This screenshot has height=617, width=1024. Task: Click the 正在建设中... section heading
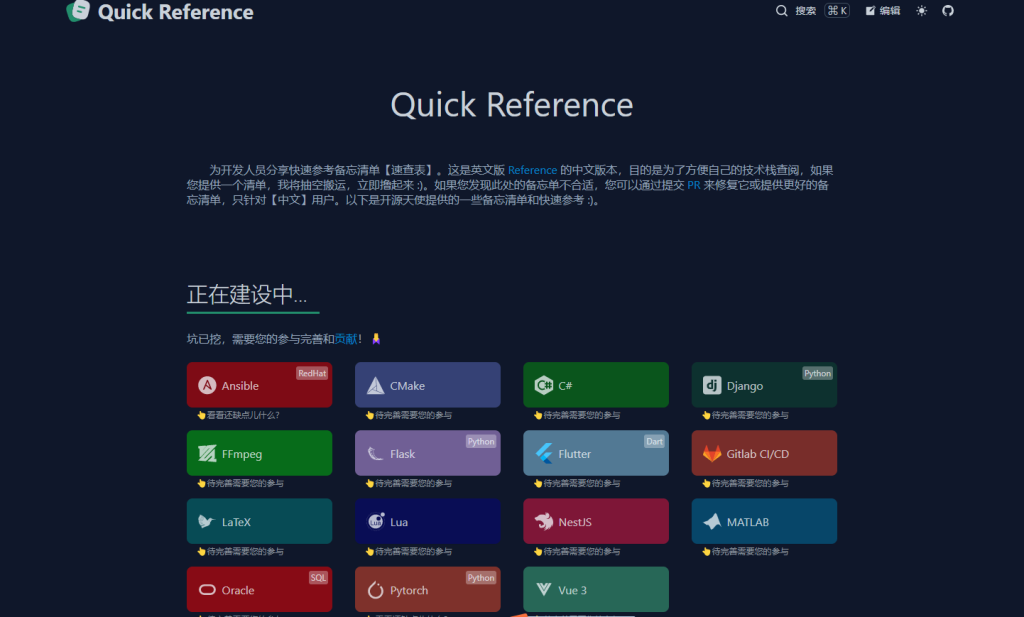pos(247,295)
